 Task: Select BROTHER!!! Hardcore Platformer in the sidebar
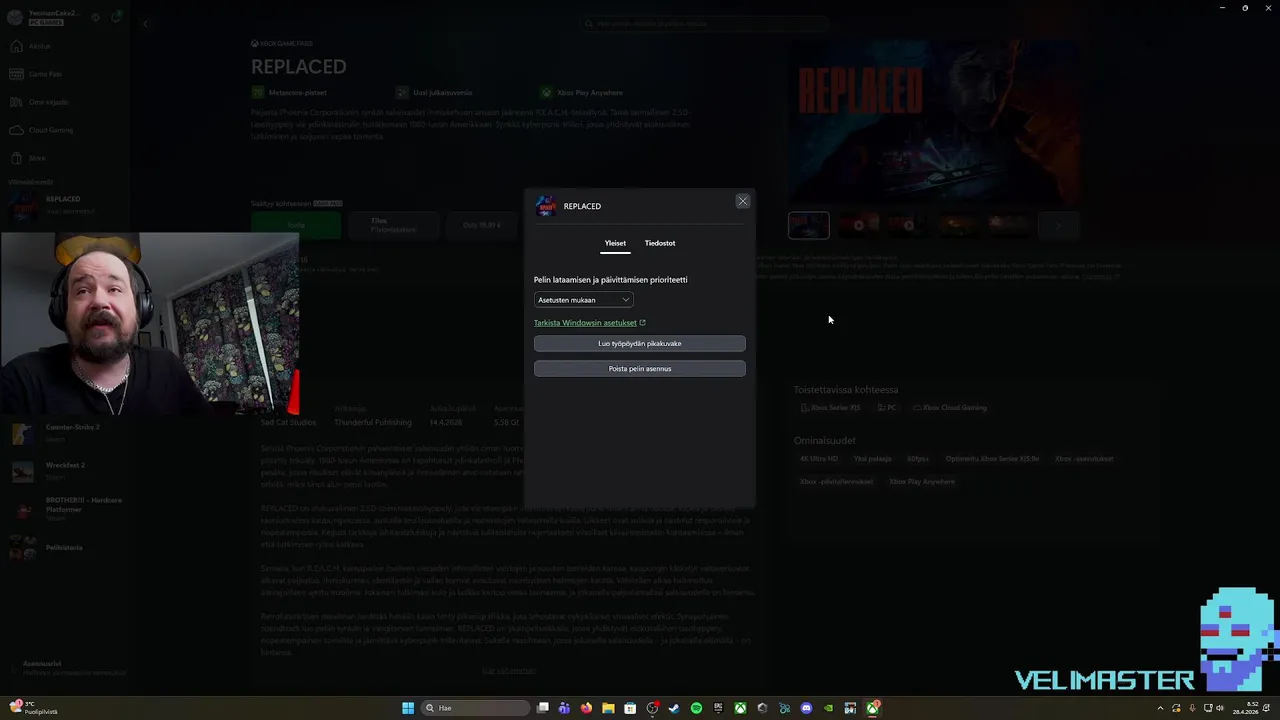pyautogui.click(x=65, y=509)
